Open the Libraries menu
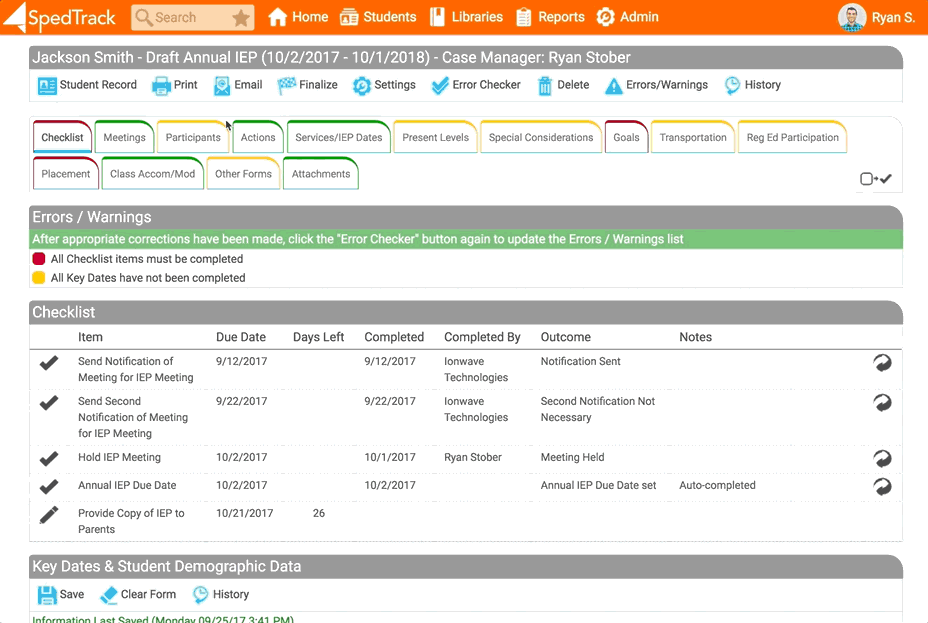The height and width of the screenshot is (623, 928). [x=466, y=17]
